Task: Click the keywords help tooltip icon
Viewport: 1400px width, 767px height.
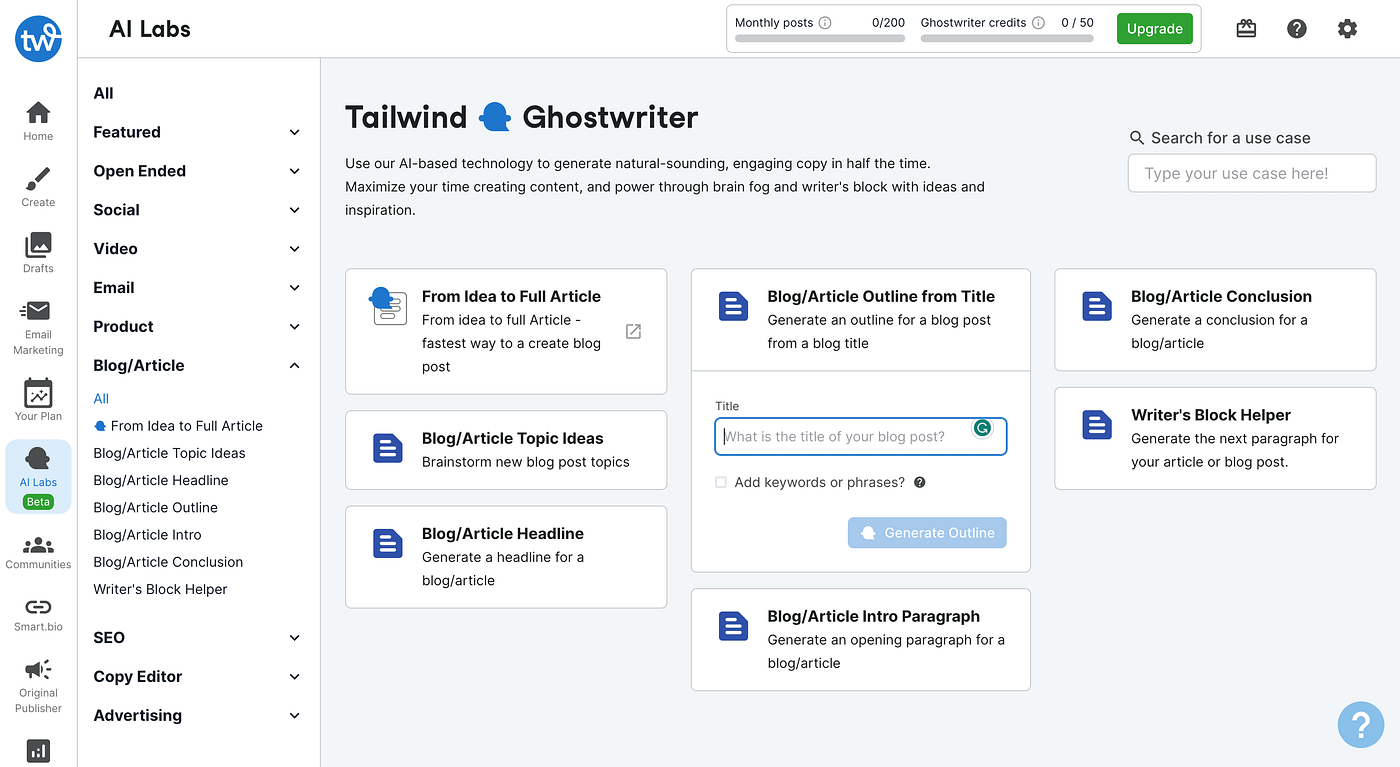Action: pyautogui.click(x=920, y=482)
